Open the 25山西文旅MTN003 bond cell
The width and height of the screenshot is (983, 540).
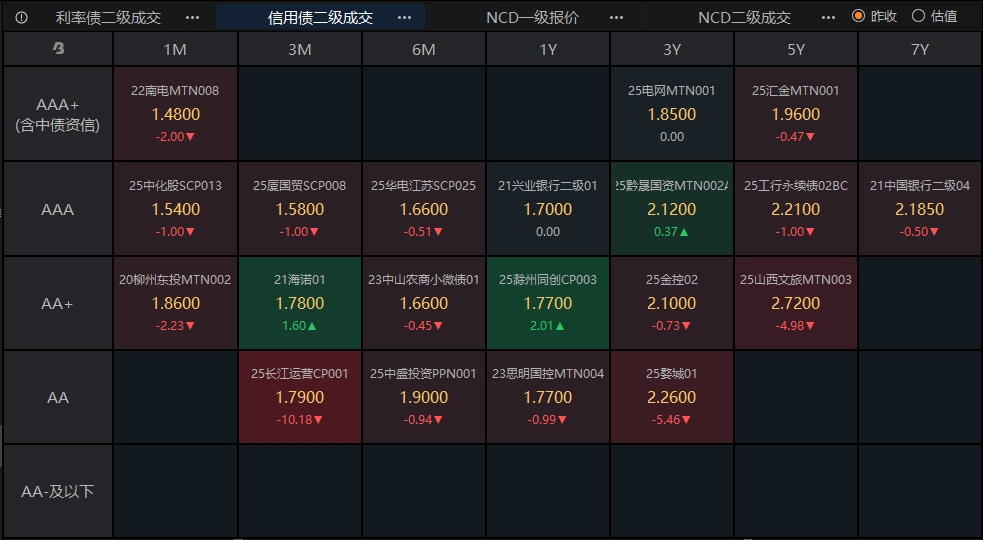796,302
